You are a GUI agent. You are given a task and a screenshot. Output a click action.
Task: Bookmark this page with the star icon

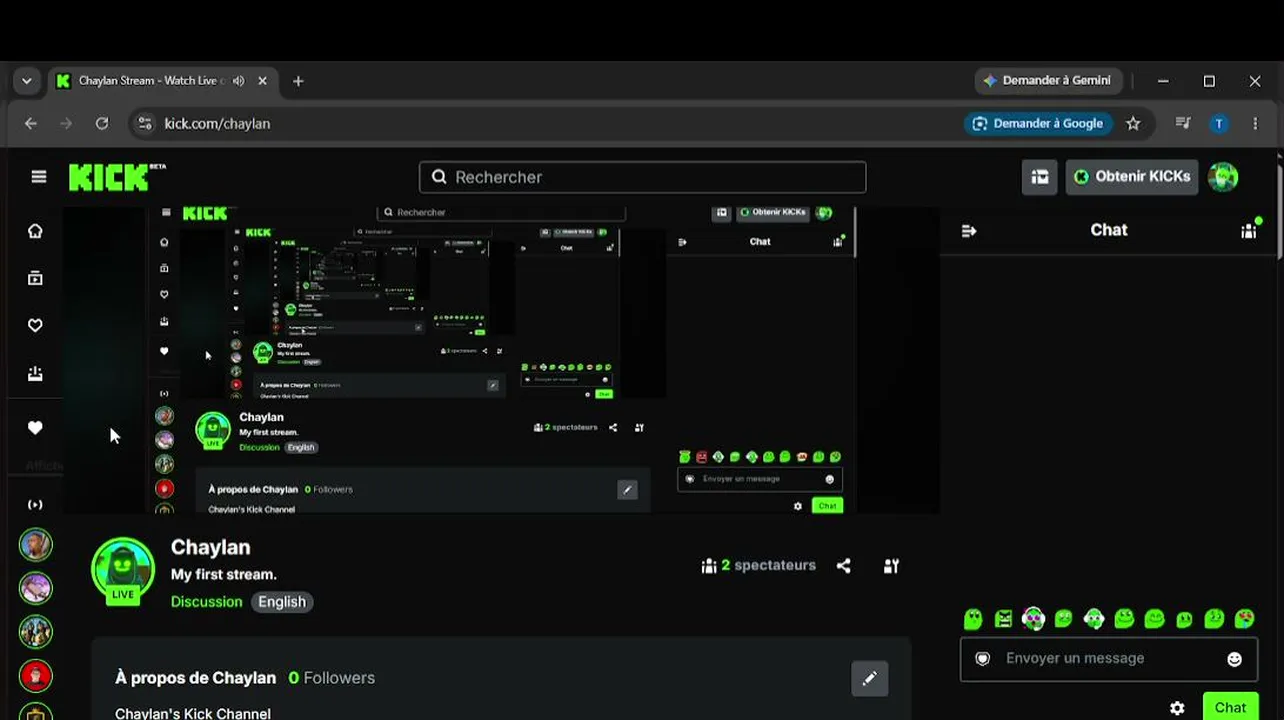1133,124
